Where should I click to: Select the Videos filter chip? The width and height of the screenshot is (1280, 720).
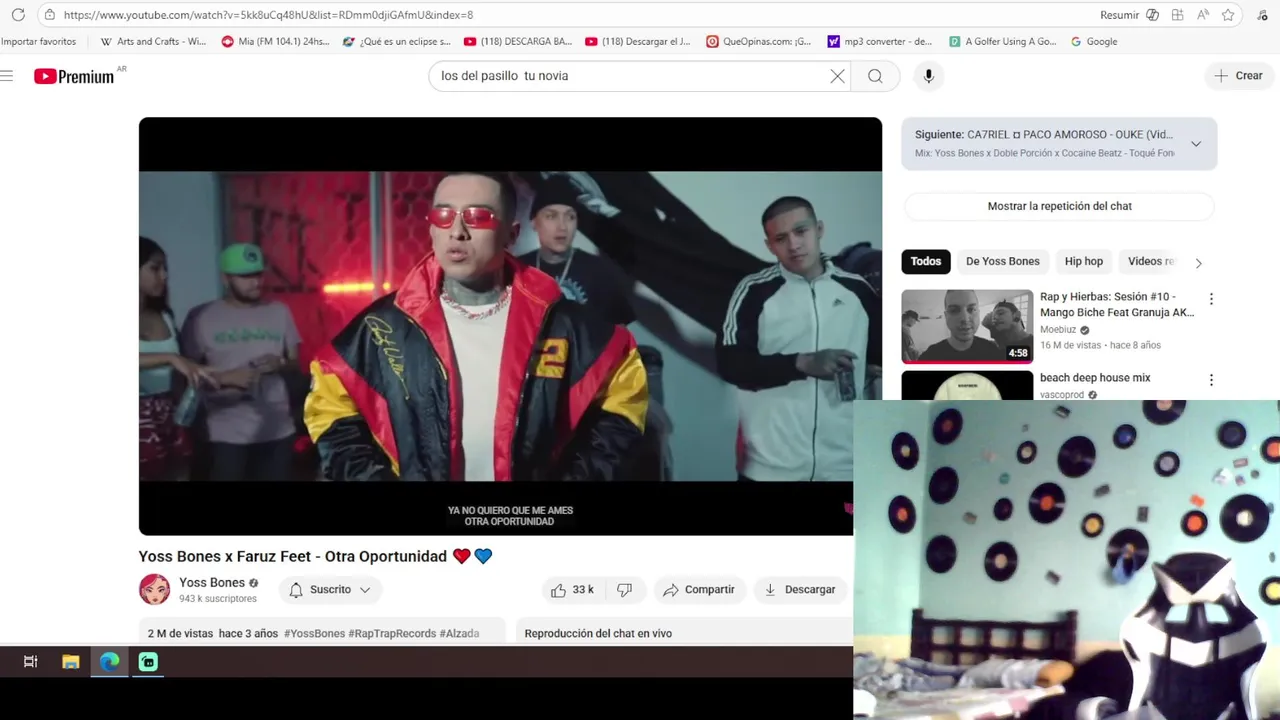point(1151,261)
